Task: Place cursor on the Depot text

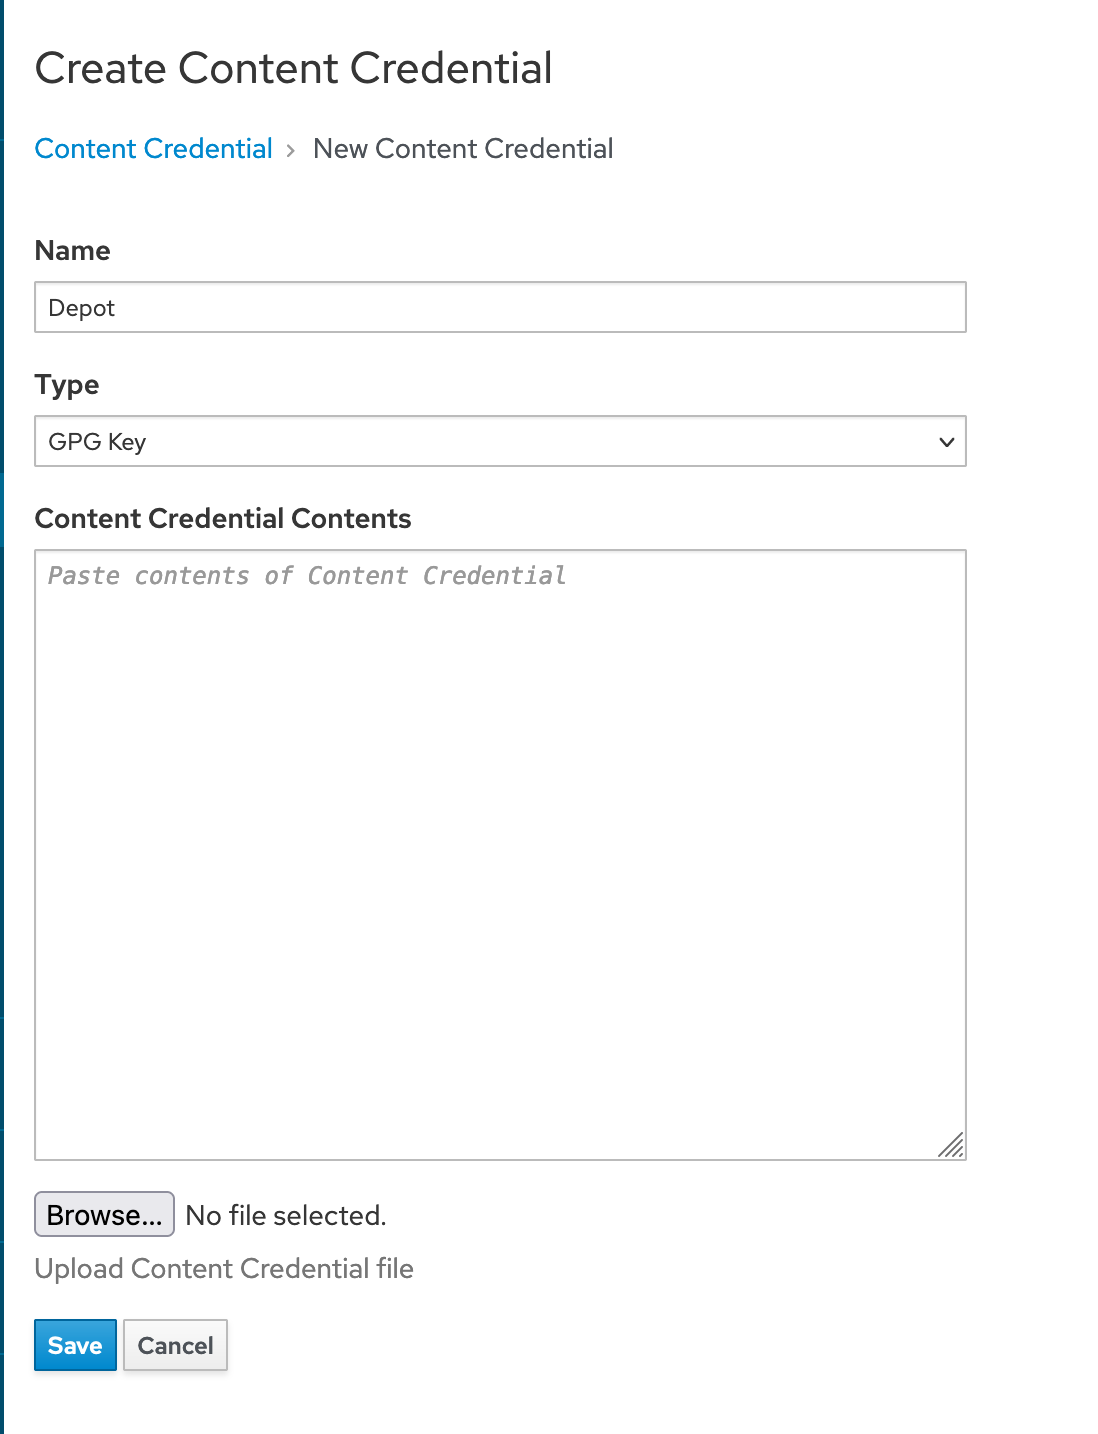Action: click(82, 308)
